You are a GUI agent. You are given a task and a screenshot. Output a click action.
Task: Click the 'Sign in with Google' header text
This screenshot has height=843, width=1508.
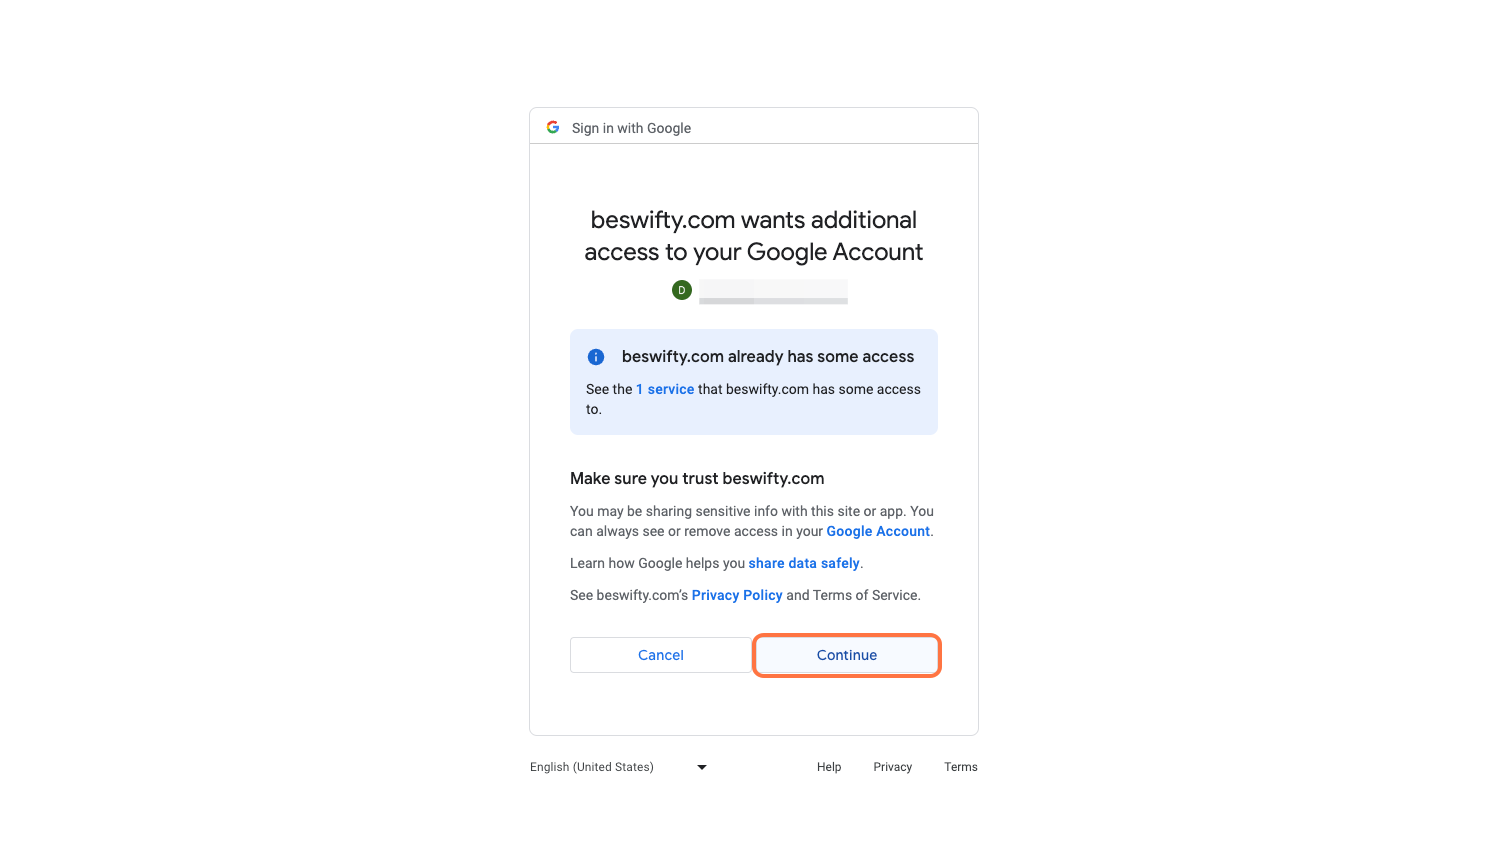(631, 128)
